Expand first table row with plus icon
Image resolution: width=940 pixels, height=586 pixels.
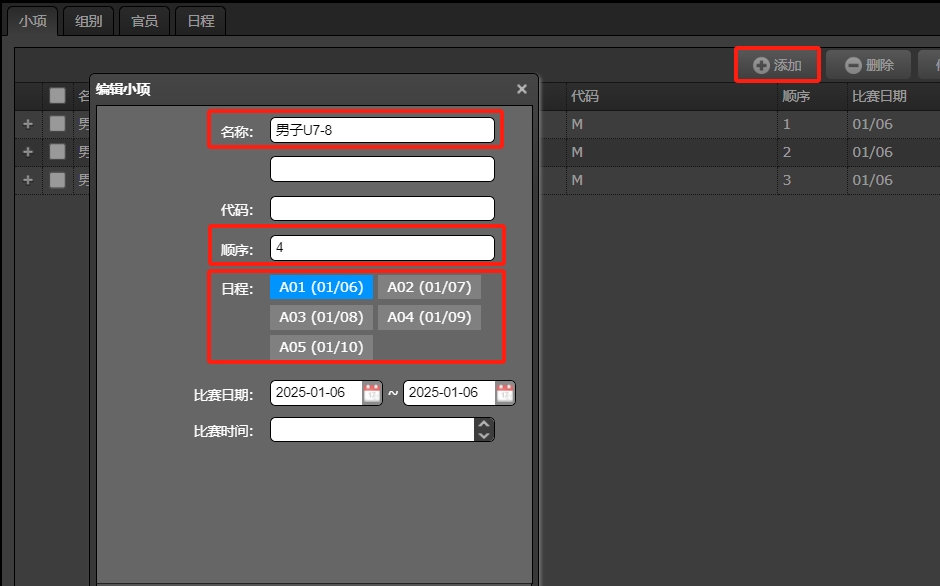(28, 124)
